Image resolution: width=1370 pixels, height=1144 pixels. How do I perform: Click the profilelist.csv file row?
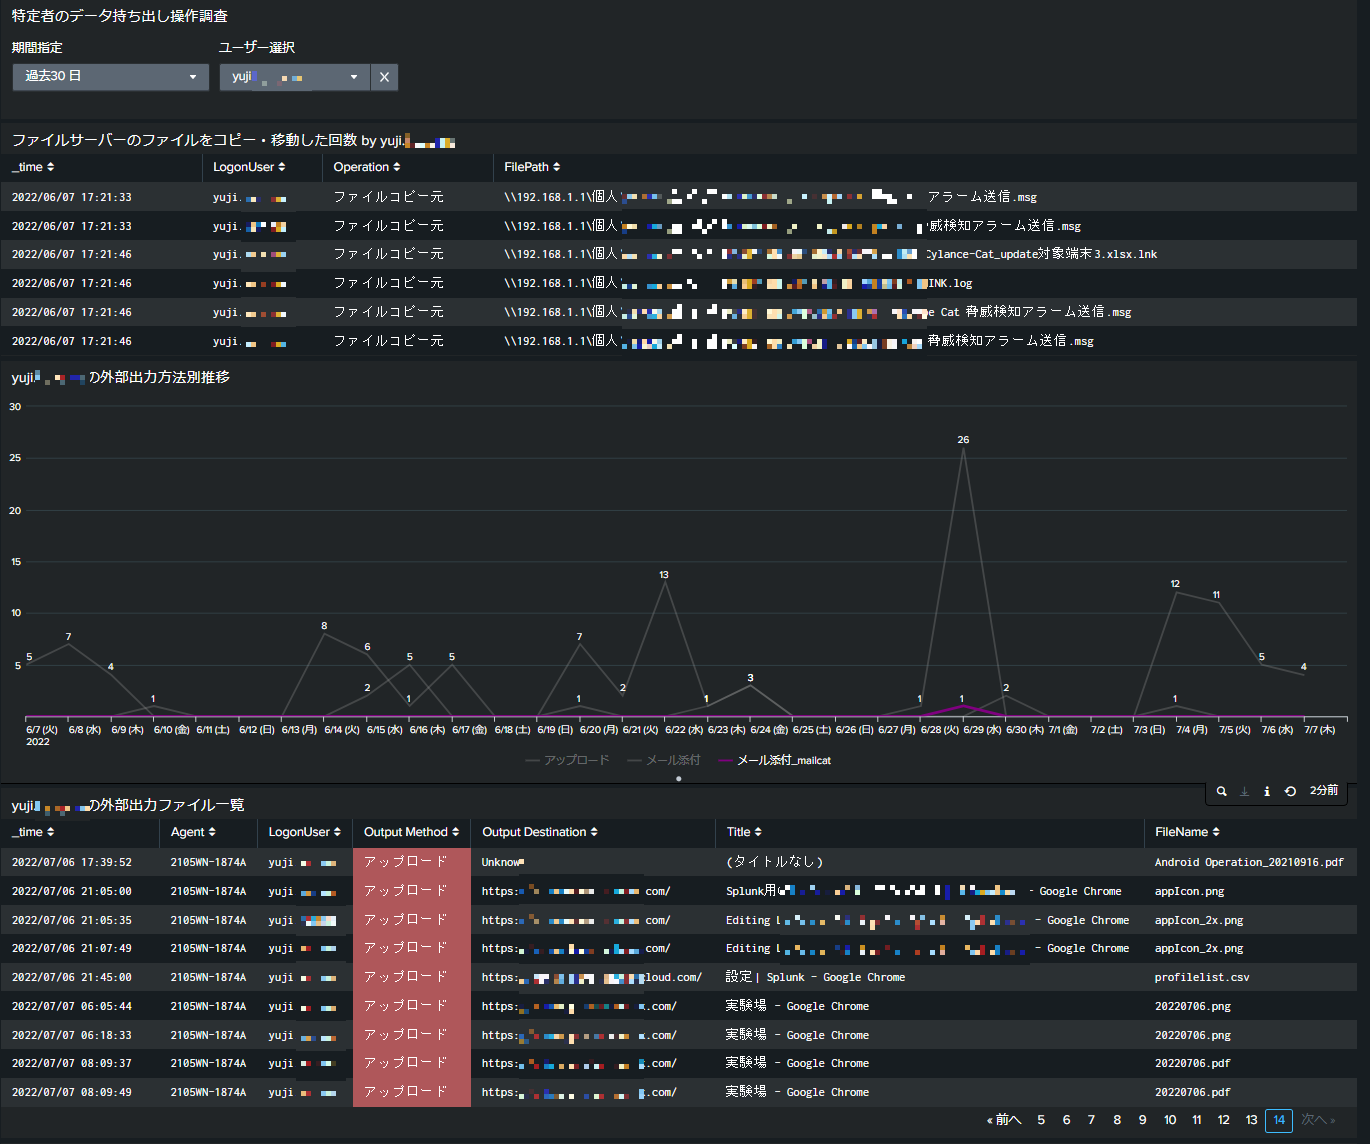pos(1201,977)
